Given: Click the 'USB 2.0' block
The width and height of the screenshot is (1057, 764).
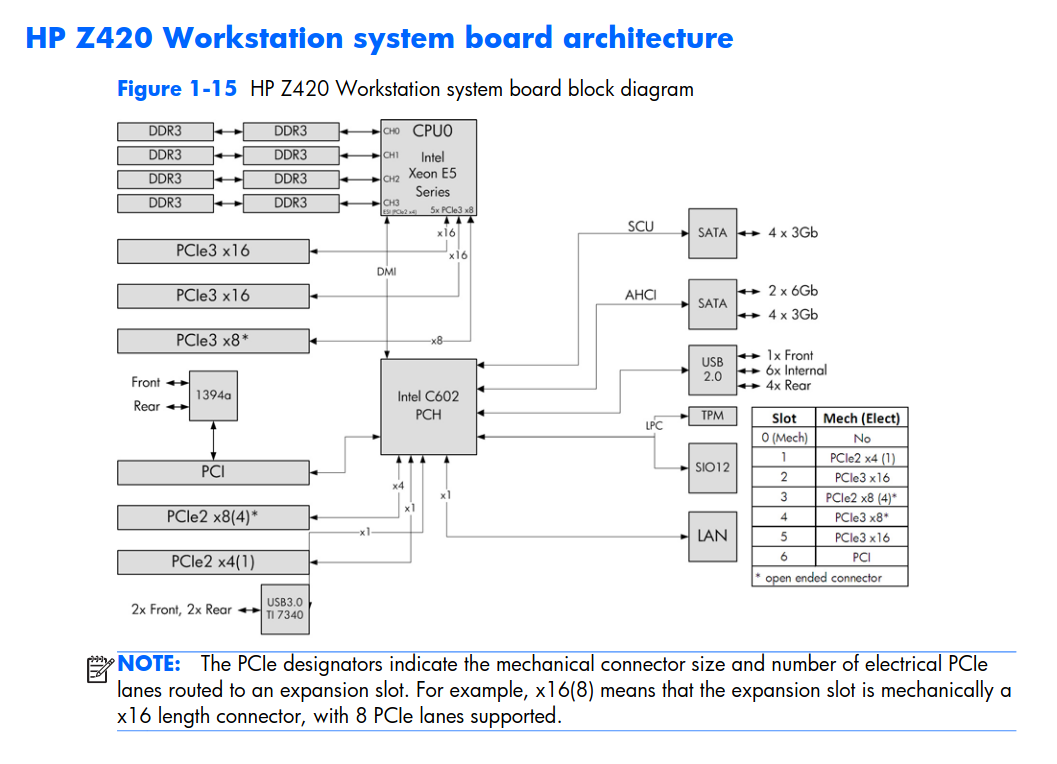Looking at the screenshot, I should coord(713,370).
